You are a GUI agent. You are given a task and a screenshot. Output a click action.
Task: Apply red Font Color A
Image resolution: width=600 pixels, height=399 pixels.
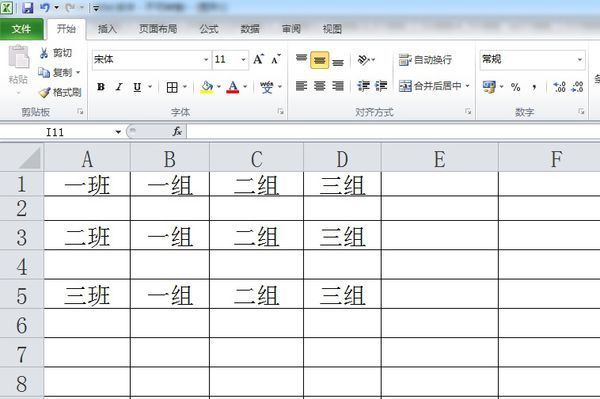(233, 87)
